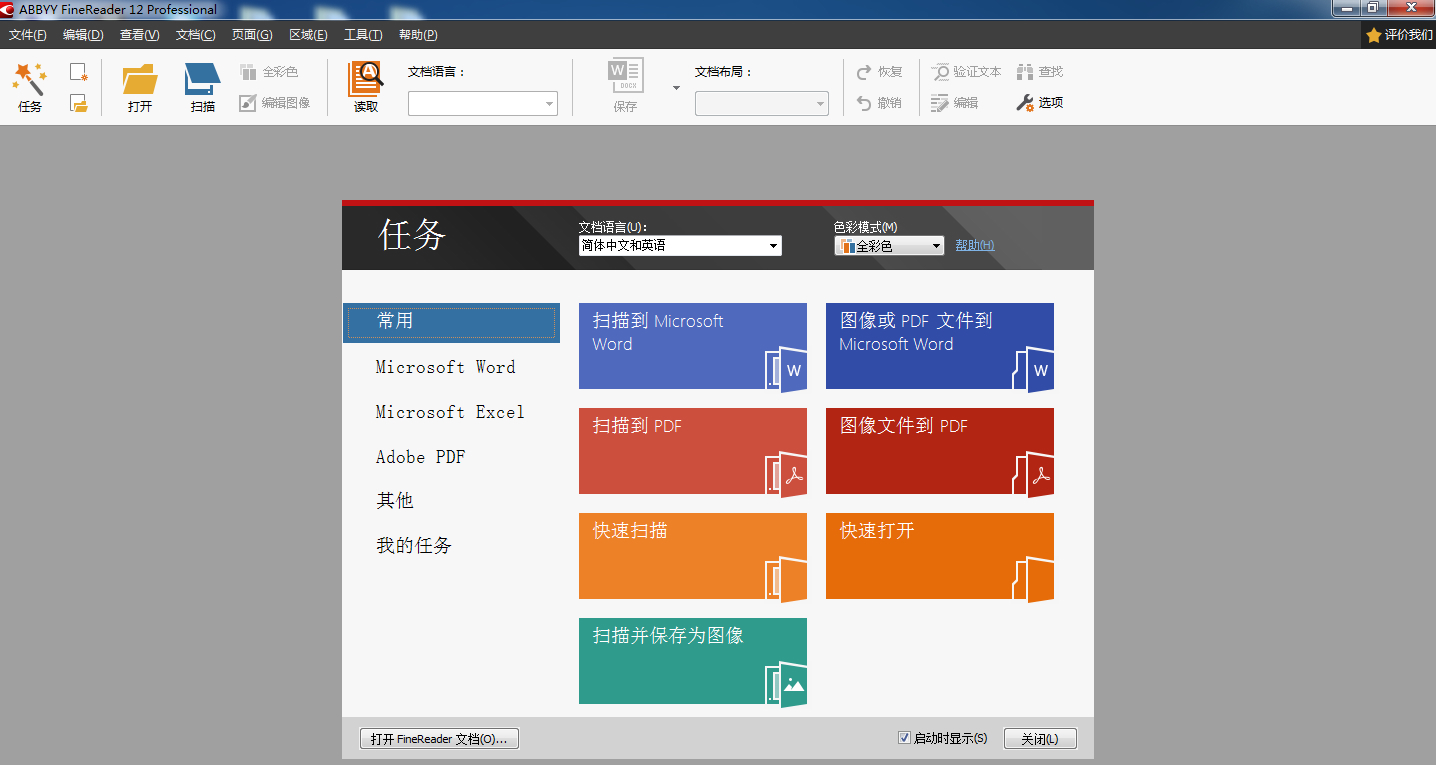This screenshot has height=765, width=1436.
Task: Select the 常用 task category
Action: [451, 323]
